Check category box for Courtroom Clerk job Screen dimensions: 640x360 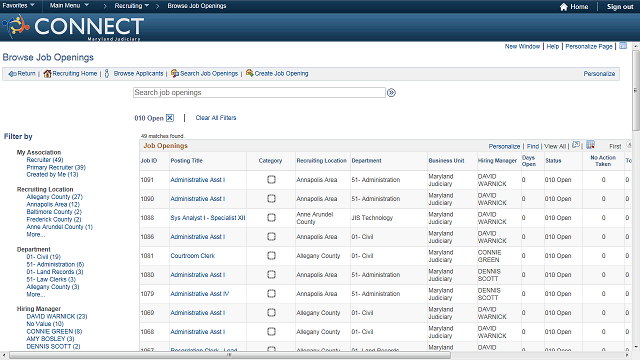(x=271, y=256)
